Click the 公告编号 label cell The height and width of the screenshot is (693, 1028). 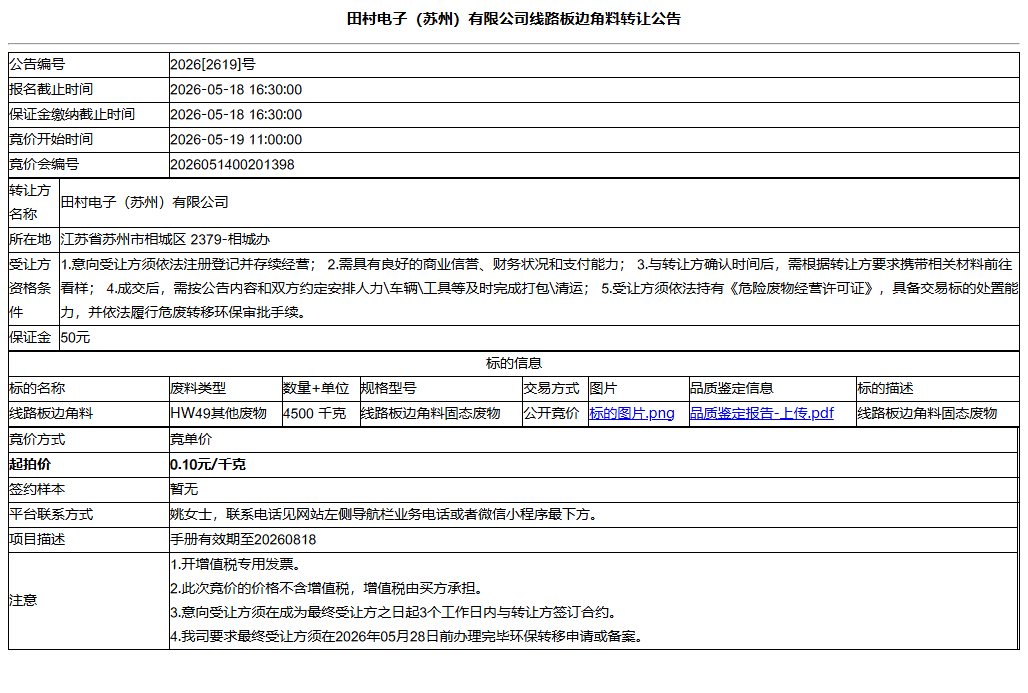tap(89, 65)
